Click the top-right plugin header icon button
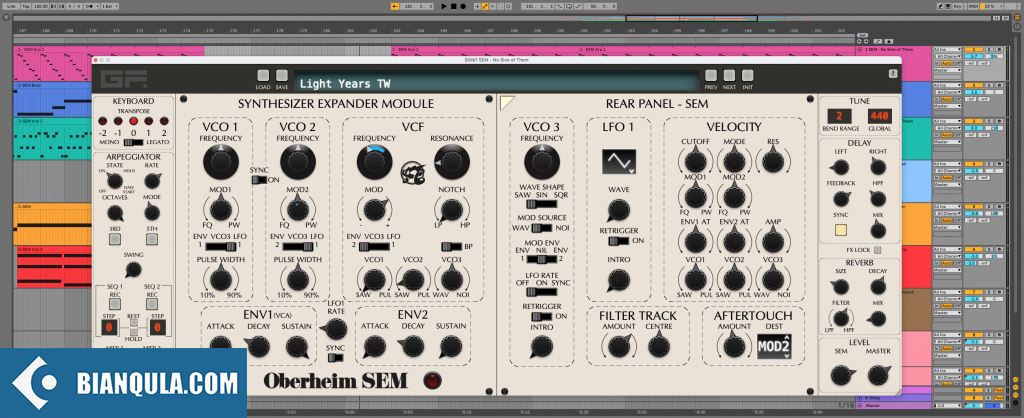 tap(892, 74)
